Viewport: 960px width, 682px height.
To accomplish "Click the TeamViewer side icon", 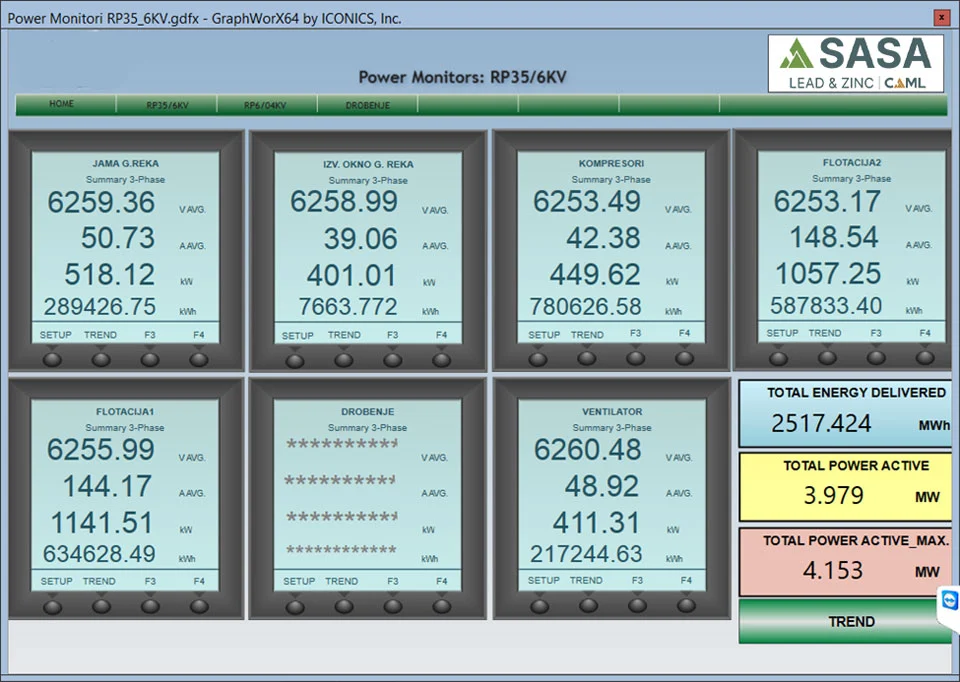I will [950, 601].
